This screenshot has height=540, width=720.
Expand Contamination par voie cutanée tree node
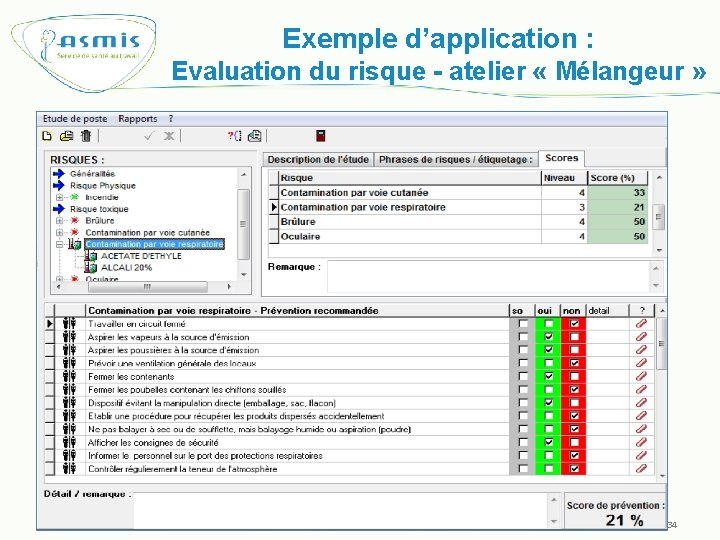59,233
